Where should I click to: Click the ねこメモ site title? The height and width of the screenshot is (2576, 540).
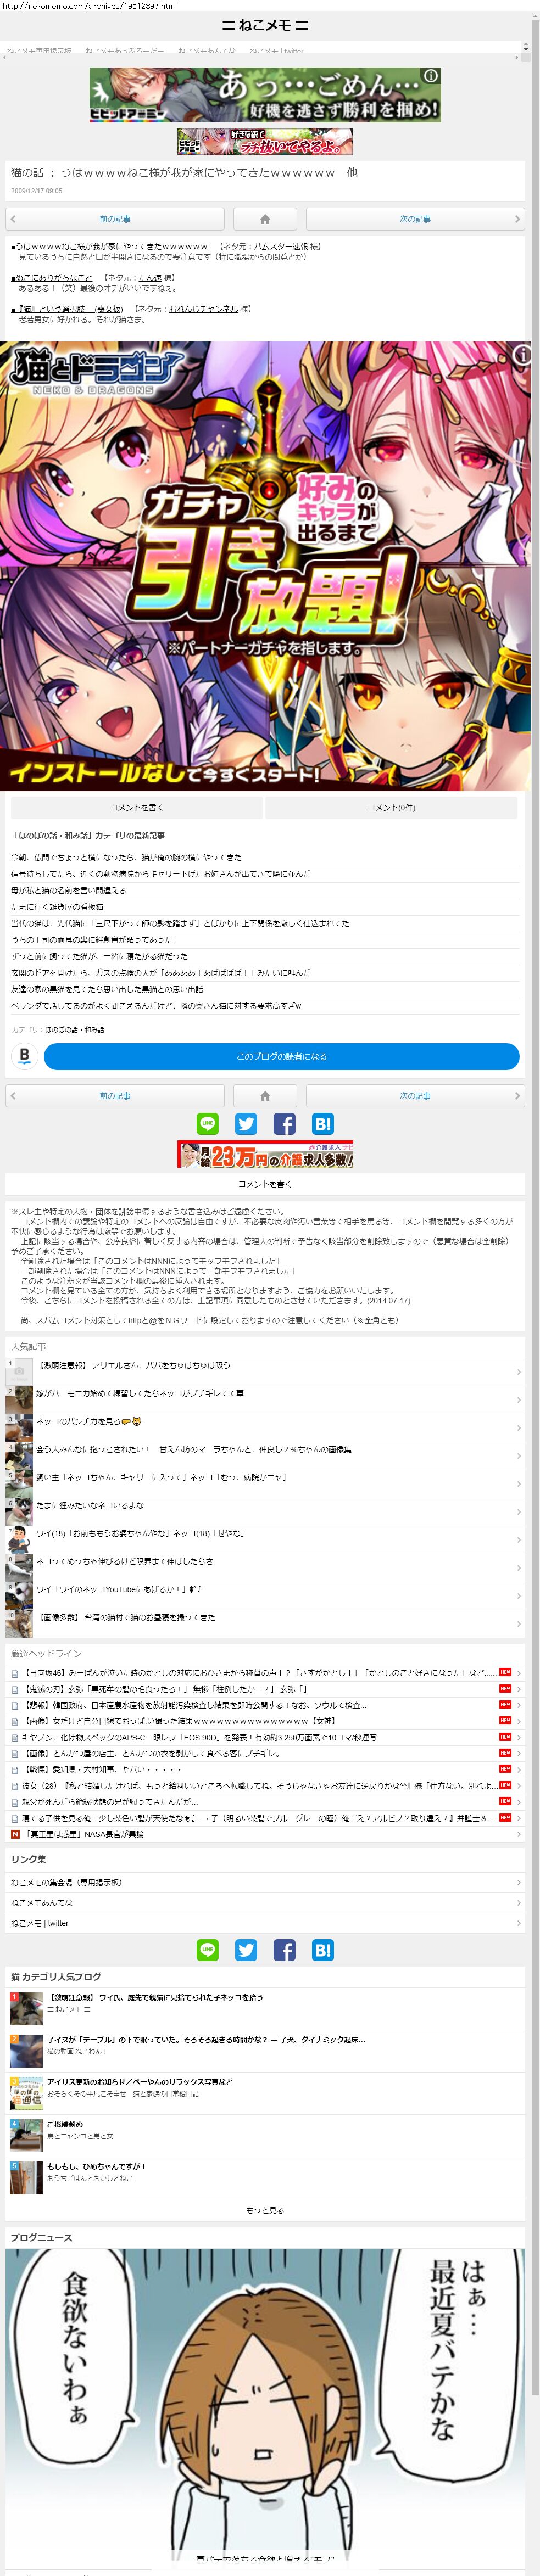[265, 25]
